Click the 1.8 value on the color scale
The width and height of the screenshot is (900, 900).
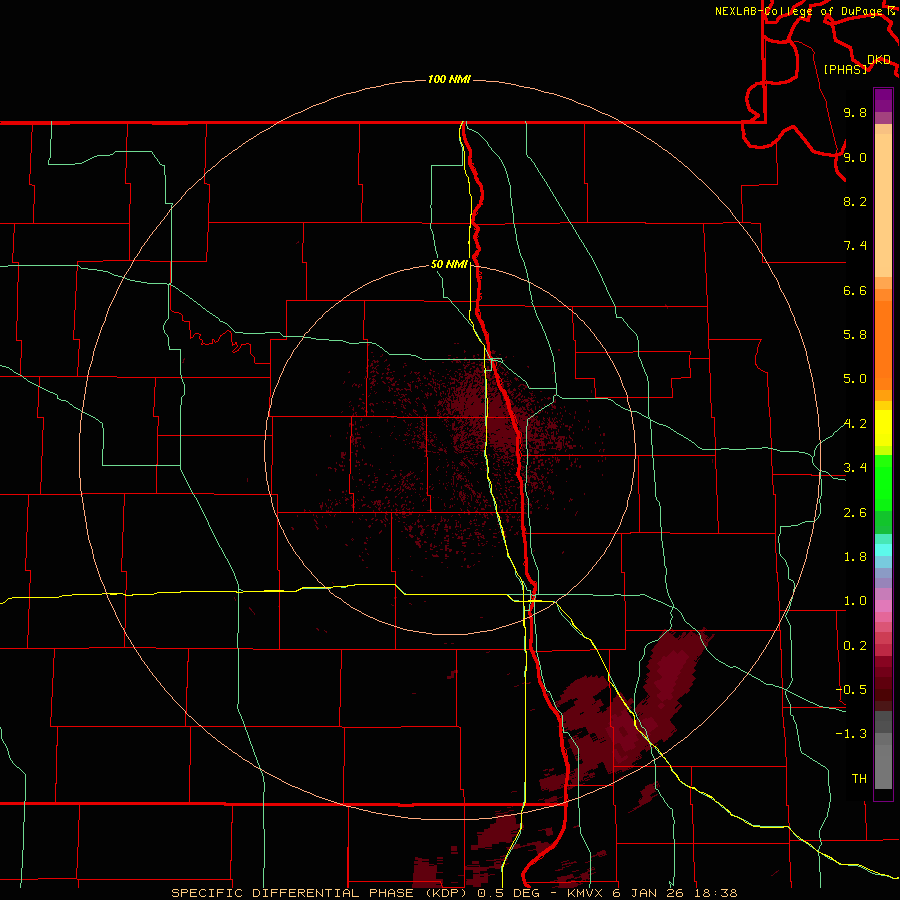(x=855, y=557)
